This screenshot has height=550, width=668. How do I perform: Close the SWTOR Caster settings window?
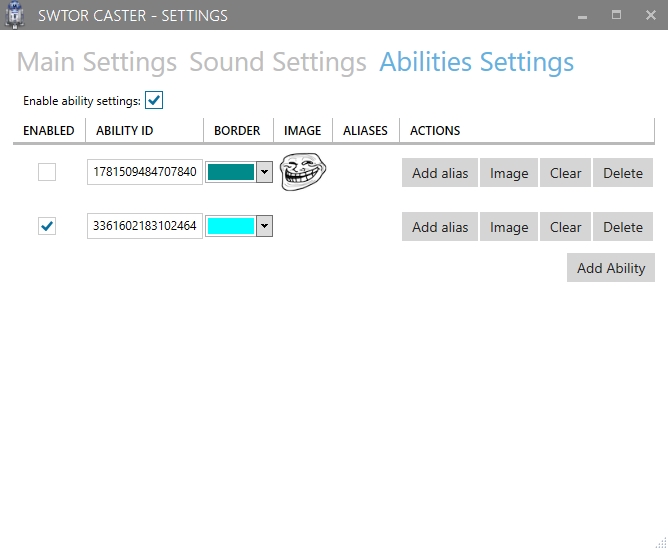click(x=651, y=15)
